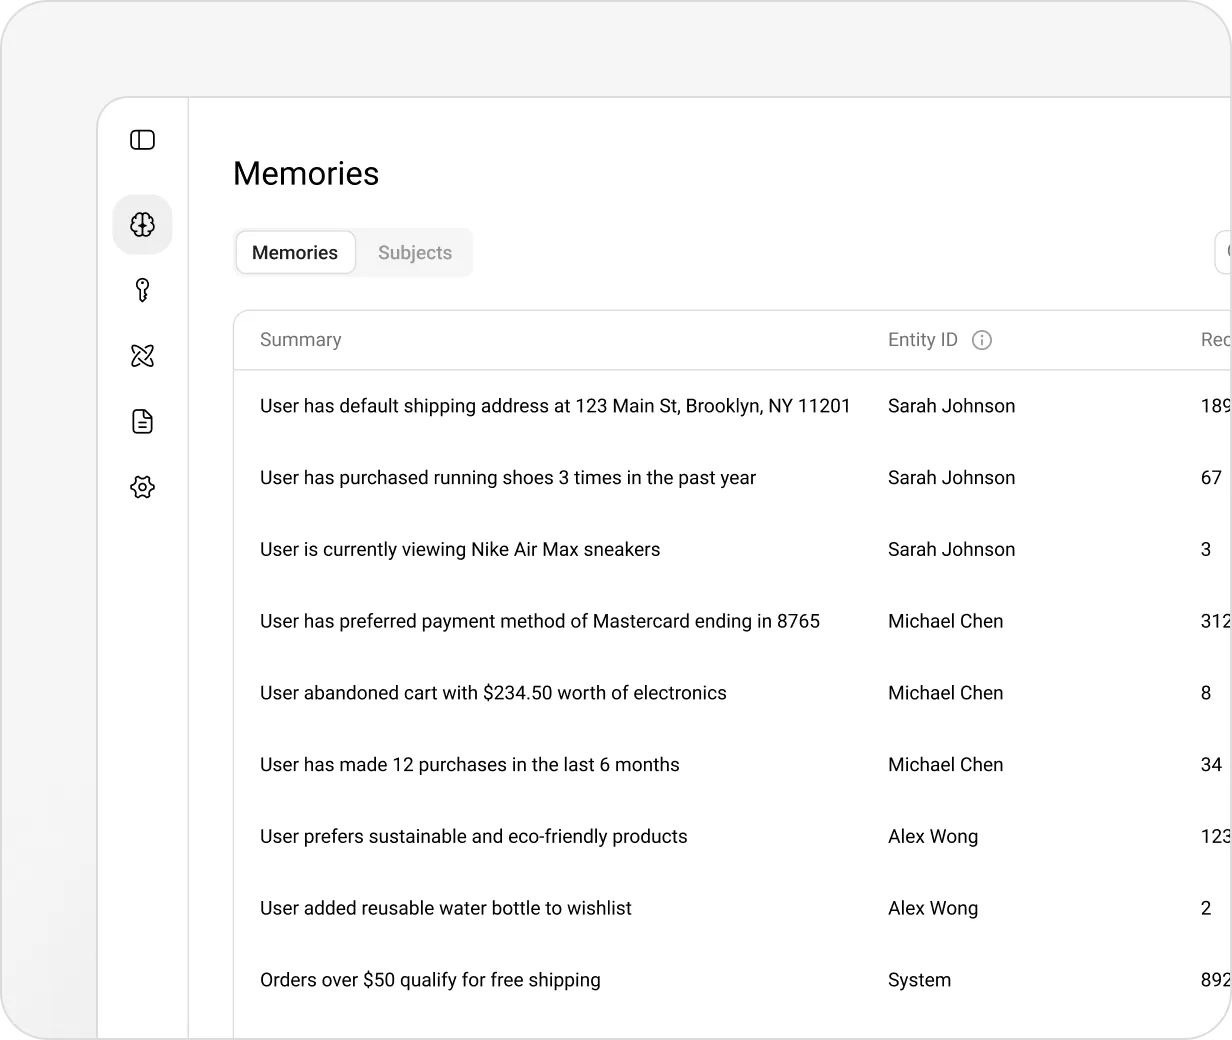The image size is (1232, 1040).
Task: Select the running shoes purchase memory
Action: tap(507, 478)
